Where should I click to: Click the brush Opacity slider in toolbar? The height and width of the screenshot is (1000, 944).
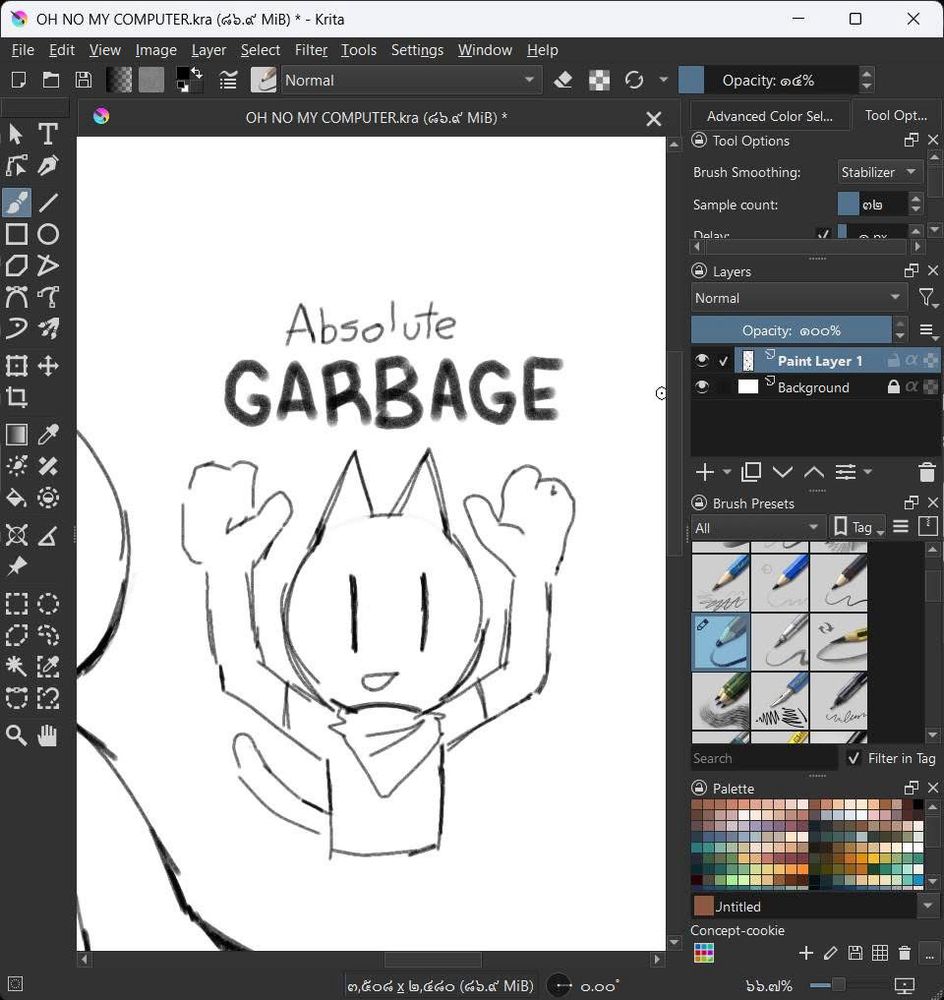click(769, 80)
